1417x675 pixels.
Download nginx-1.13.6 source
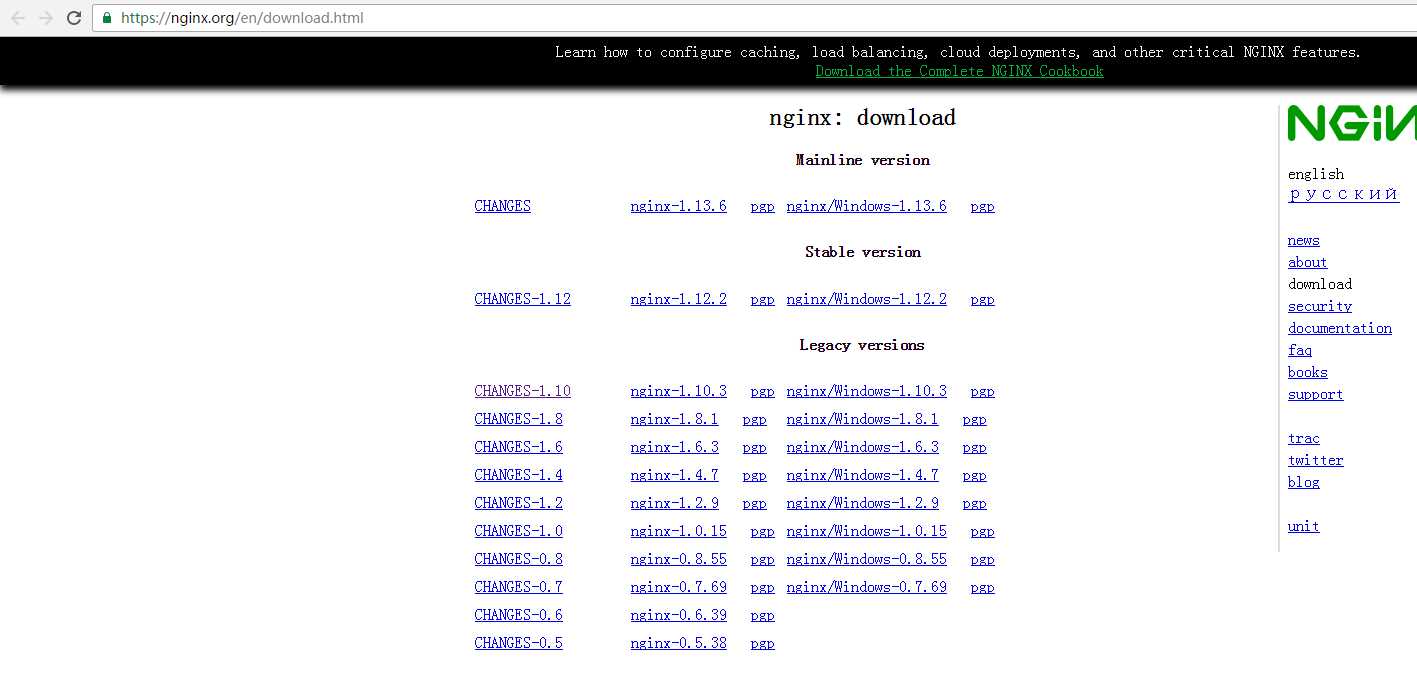(x=678, y=206)
